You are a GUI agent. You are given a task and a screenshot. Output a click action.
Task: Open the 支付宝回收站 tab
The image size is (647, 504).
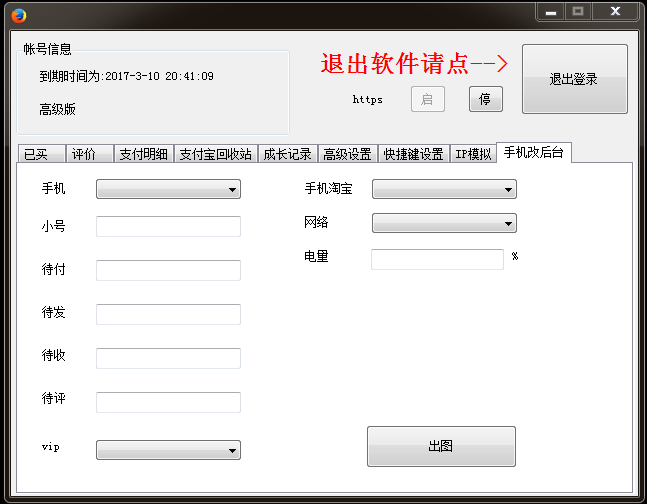click(x=216, y=154)
